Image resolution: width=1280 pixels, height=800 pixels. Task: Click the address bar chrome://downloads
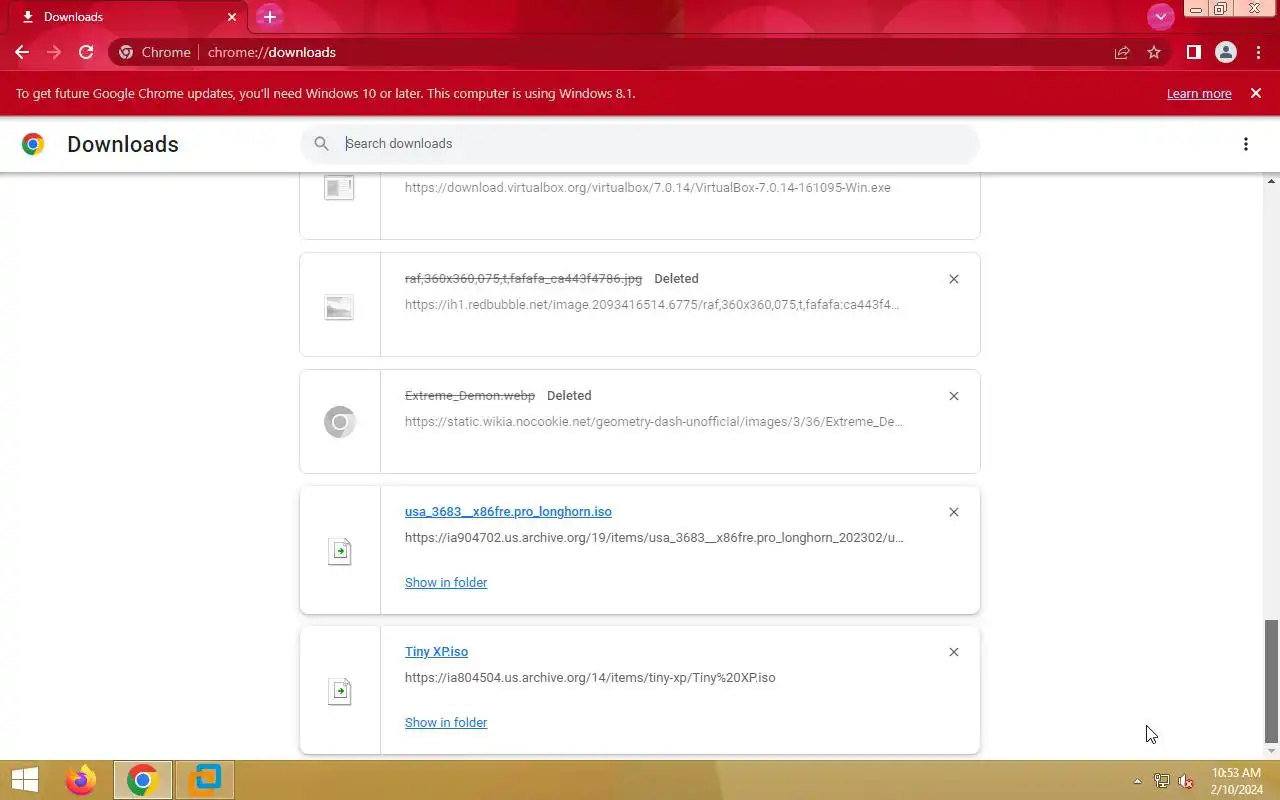click(640, 52)
